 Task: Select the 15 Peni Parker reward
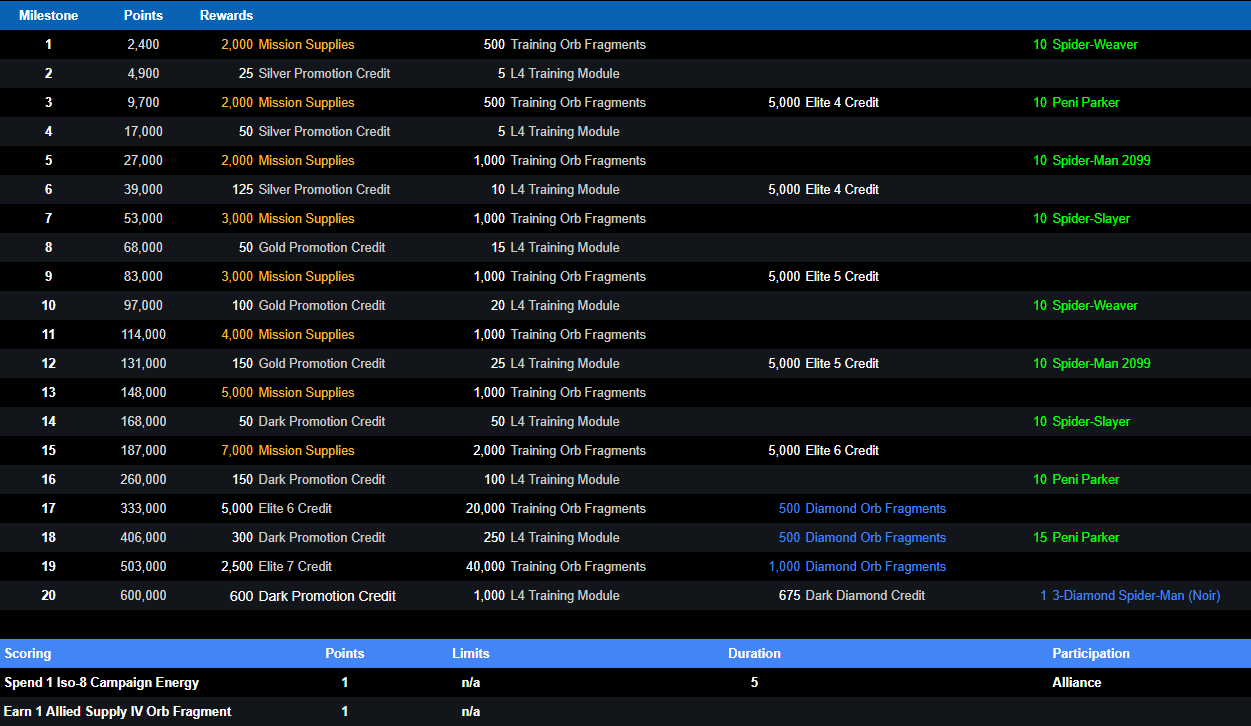1076,538
